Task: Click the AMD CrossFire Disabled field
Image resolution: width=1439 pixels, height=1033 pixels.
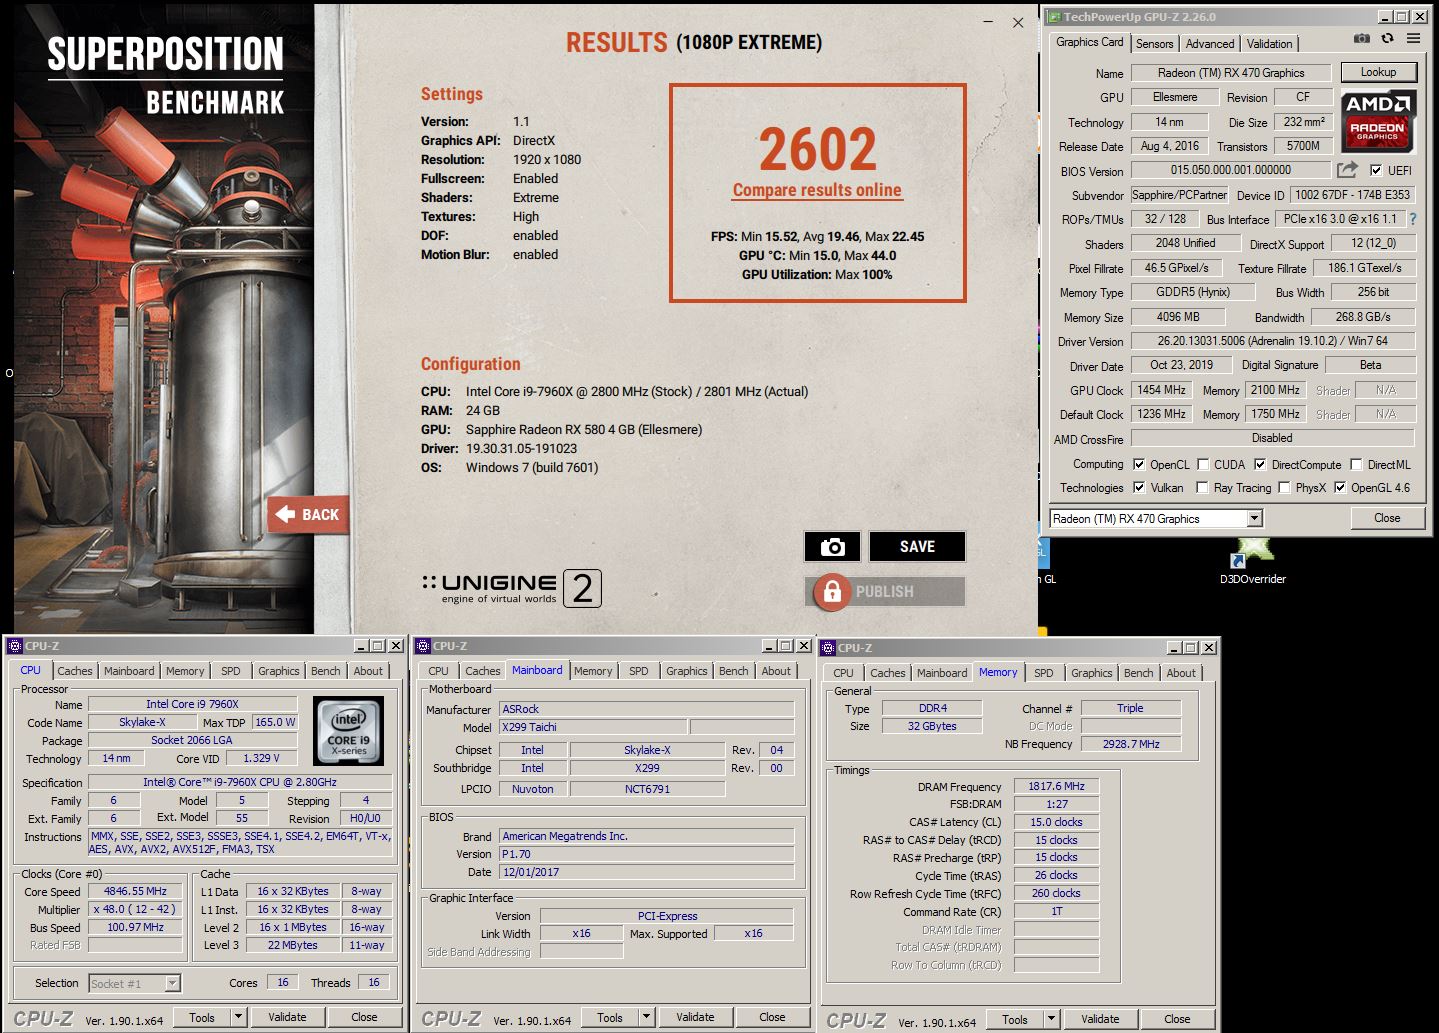Action: [1273, 438]
